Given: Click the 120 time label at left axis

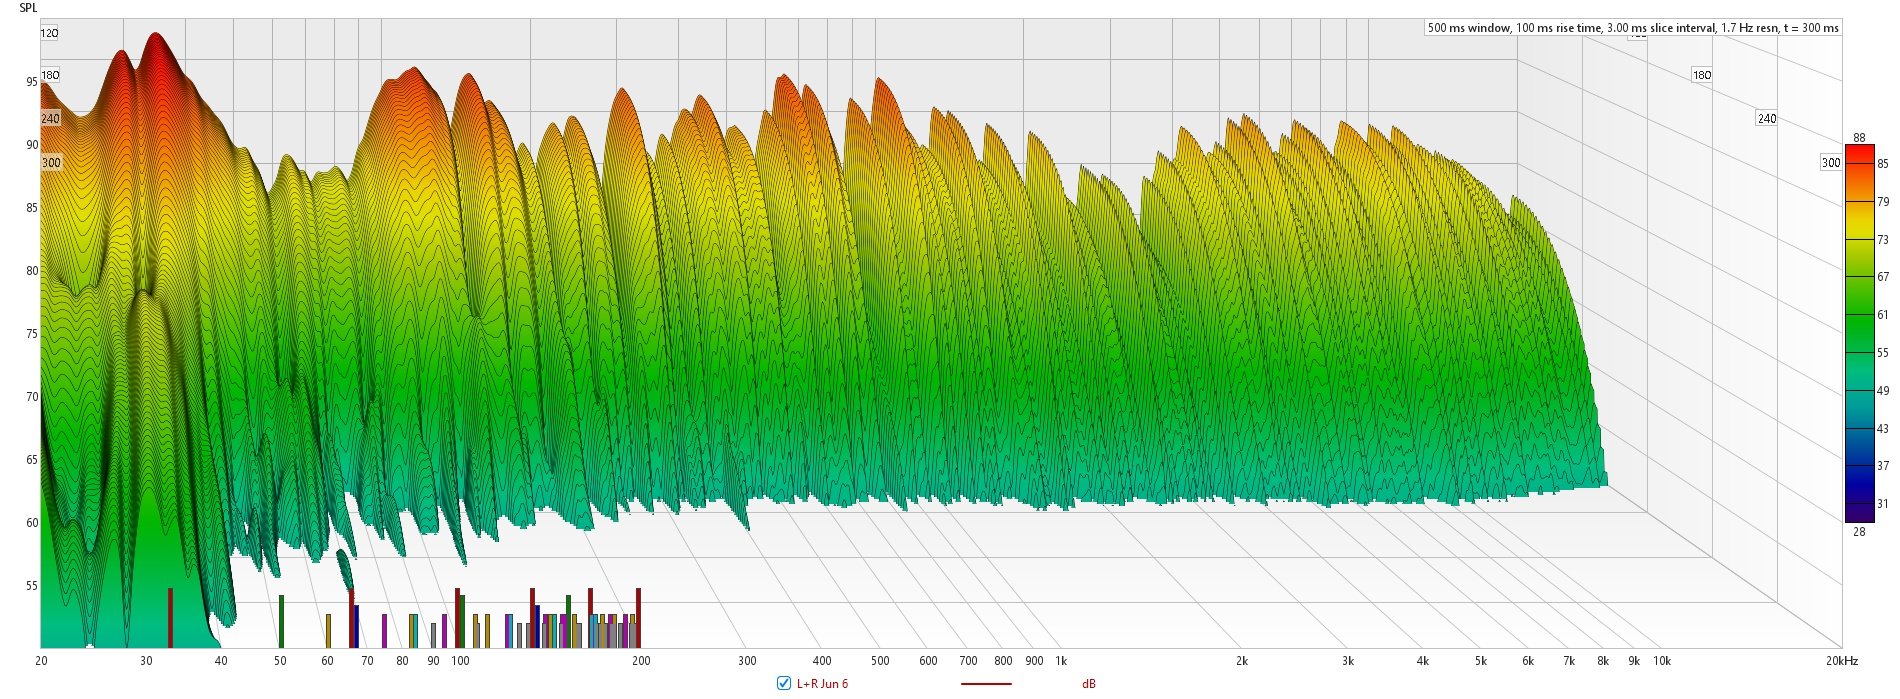Looking at the screenshot, I should click(x=49, y=33).
